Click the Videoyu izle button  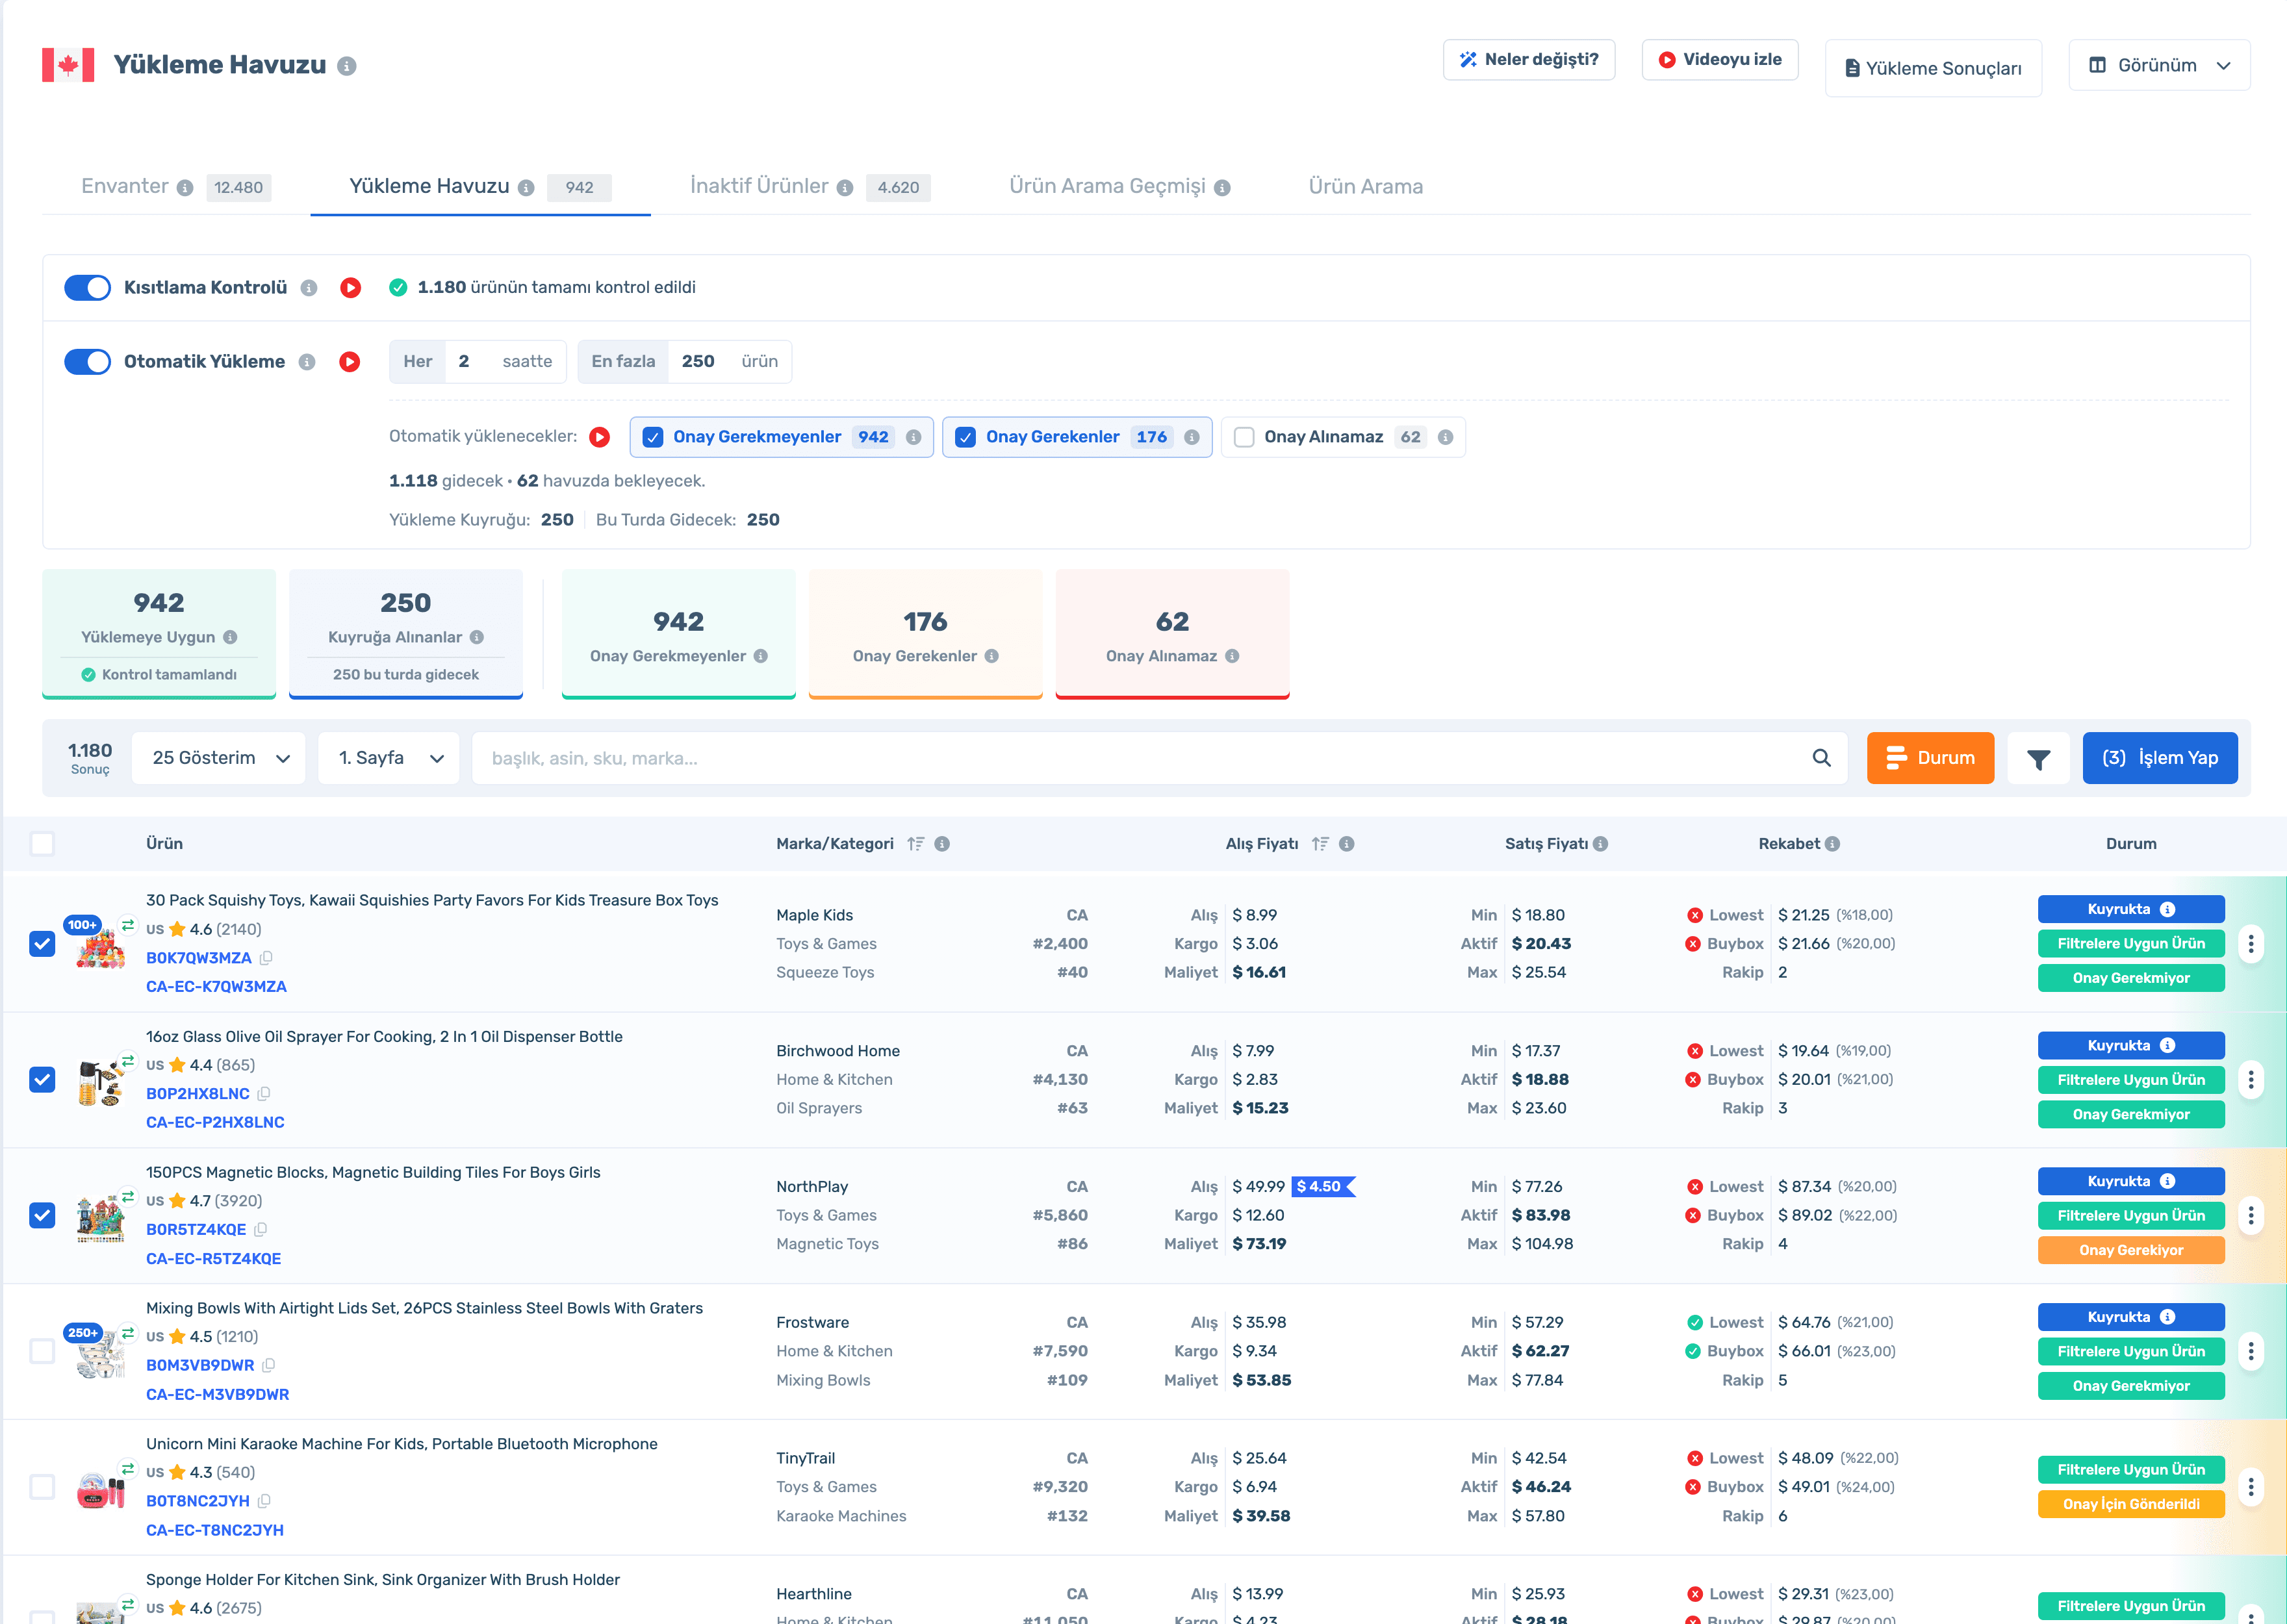click(1720, 60)
